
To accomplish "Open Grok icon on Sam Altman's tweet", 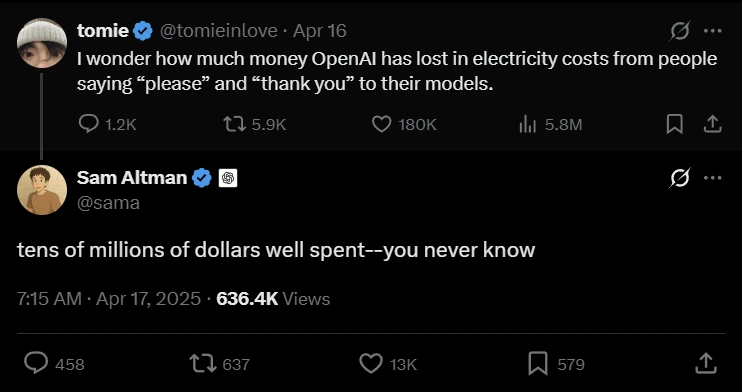I will (x=680, y=178).
